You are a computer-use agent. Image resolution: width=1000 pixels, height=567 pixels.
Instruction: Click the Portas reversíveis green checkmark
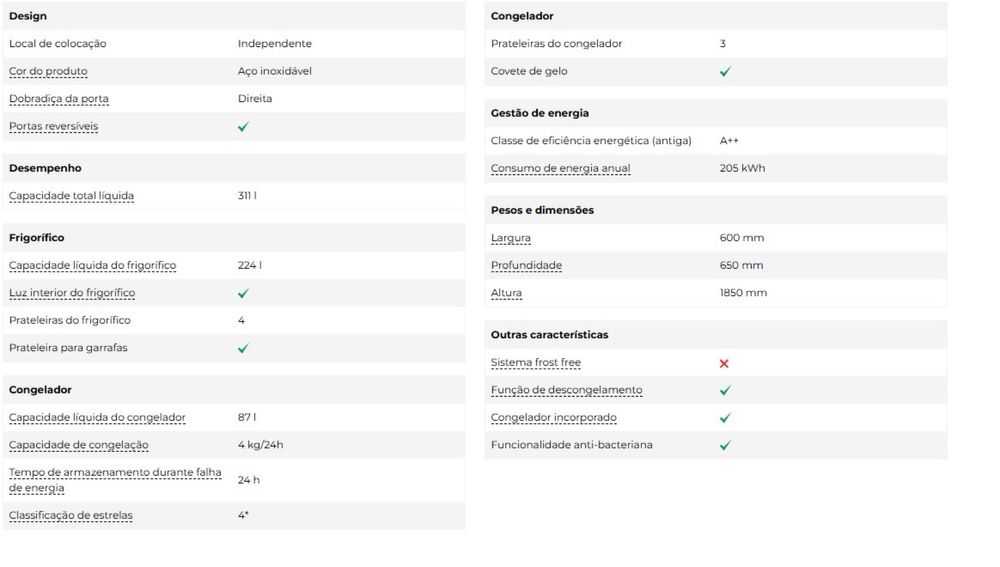coord(243,127)
